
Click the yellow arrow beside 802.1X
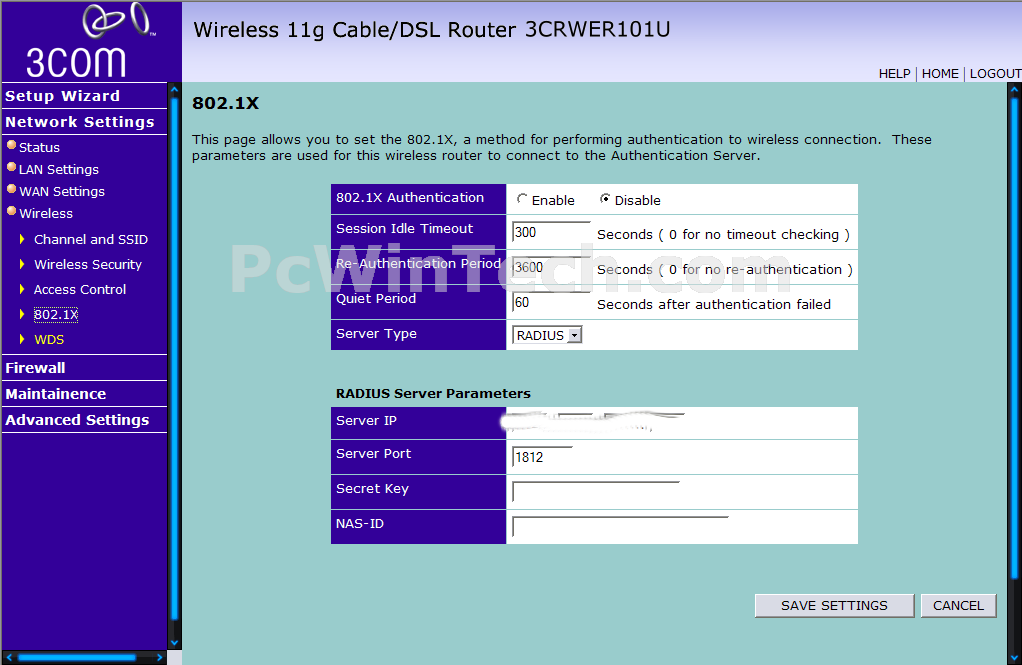click(x=22, y=314)
